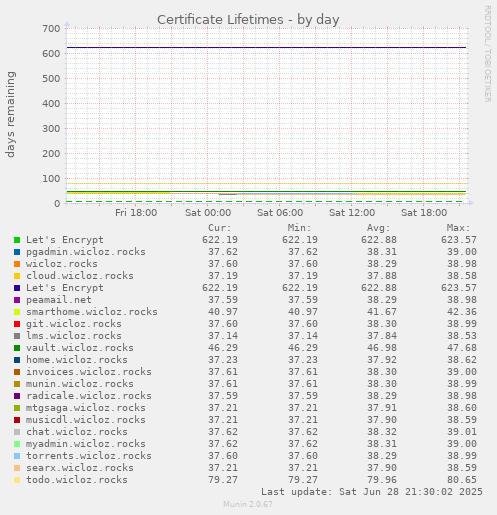Click the musicdl.wicloz.rocks legend label
497x515 pixels.
(x=86, y=420)
